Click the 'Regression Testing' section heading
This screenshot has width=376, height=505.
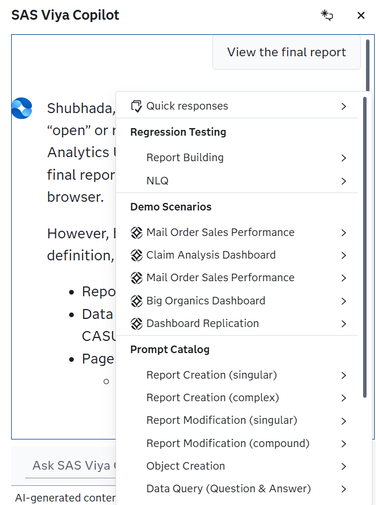178,132
